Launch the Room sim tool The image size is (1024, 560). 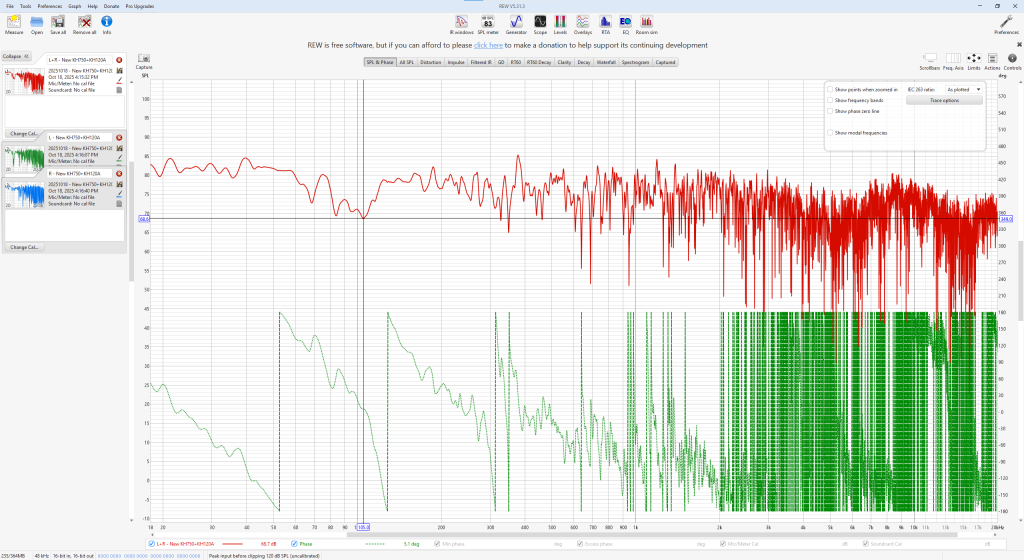[x=647, y=22]
